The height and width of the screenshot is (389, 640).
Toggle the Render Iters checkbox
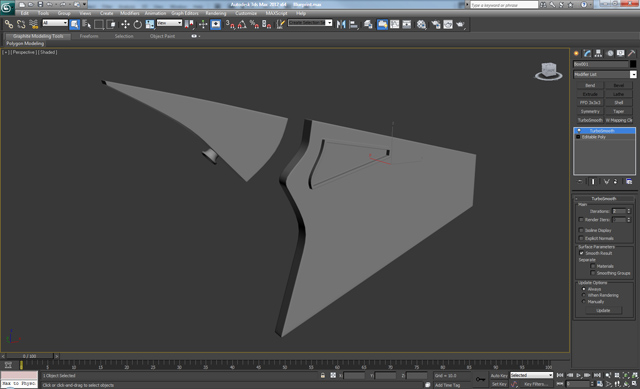coord(581,220)
